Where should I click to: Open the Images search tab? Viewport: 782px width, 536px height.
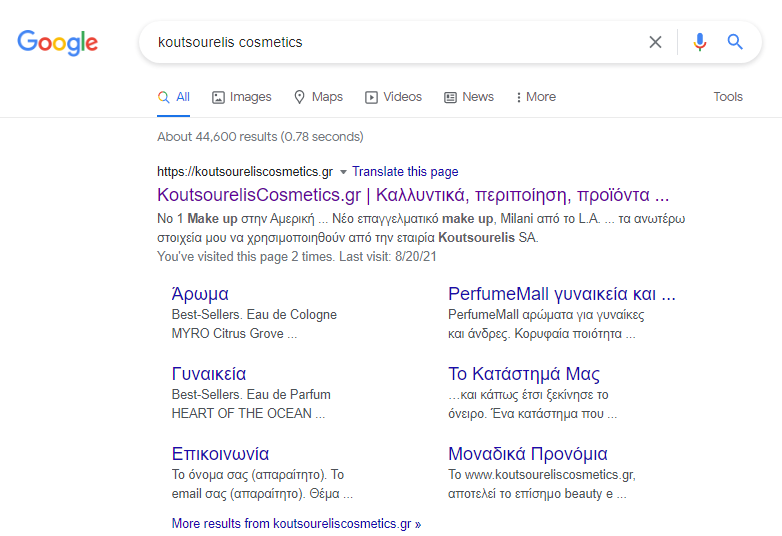click(241, 97)
